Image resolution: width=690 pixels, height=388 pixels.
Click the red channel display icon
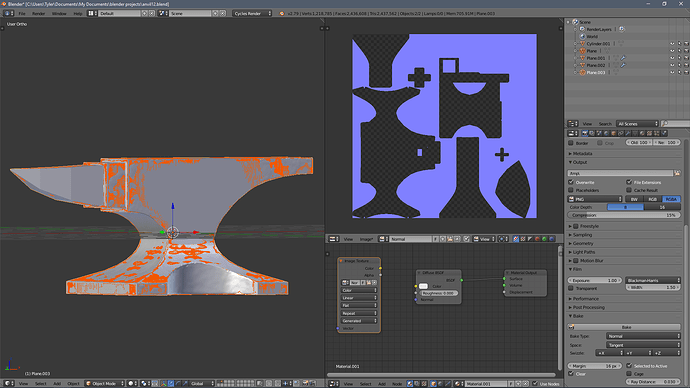click(537, 239)
